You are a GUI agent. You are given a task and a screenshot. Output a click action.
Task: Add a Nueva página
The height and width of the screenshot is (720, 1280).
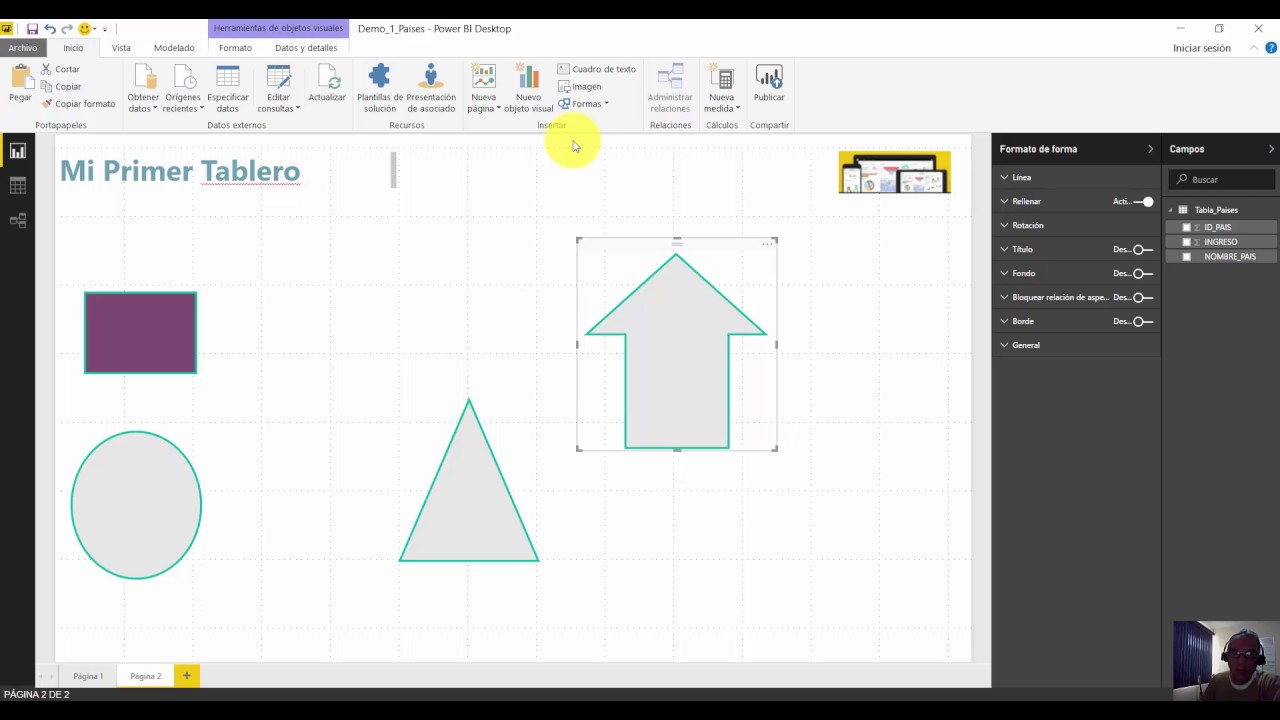pyautogui.click(x=483, y=89)
